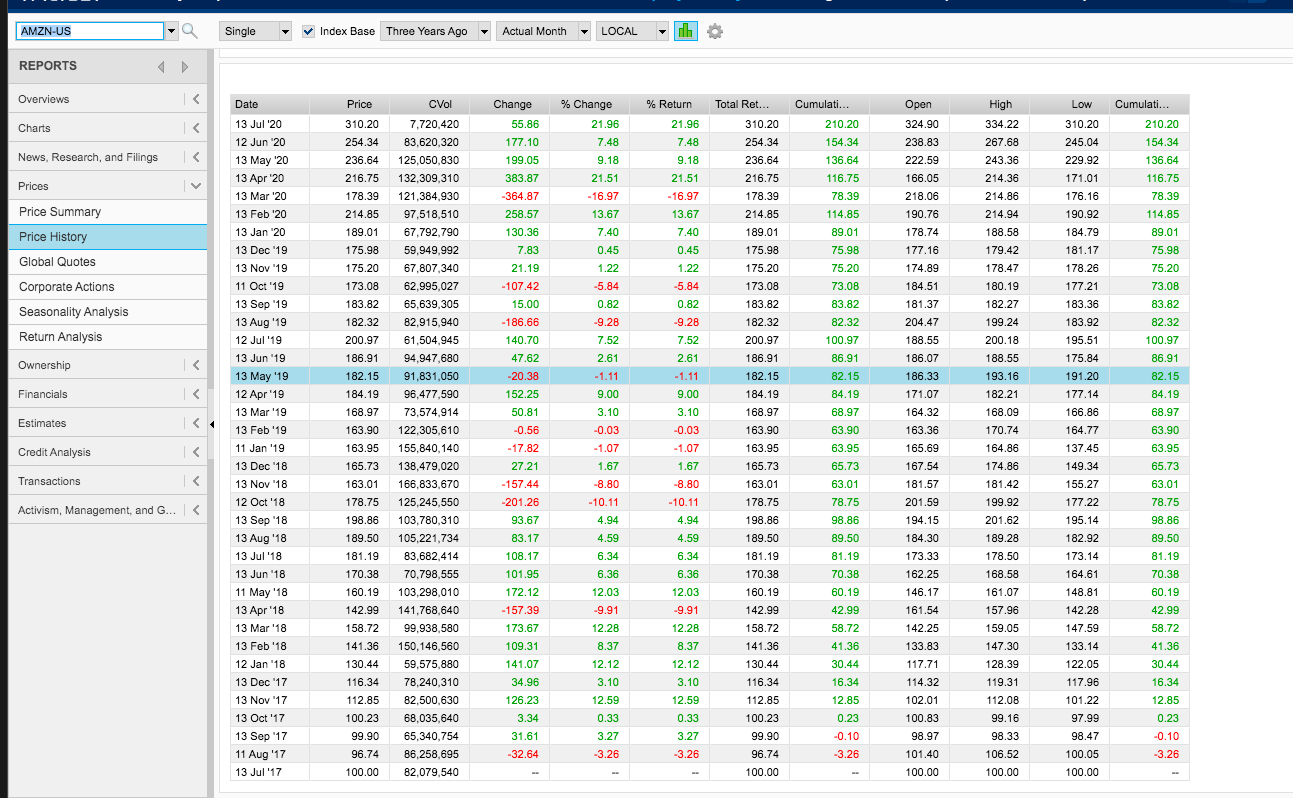Sort by the Date column header
This screenshot has width=1293, height=798.
[270, 104]
